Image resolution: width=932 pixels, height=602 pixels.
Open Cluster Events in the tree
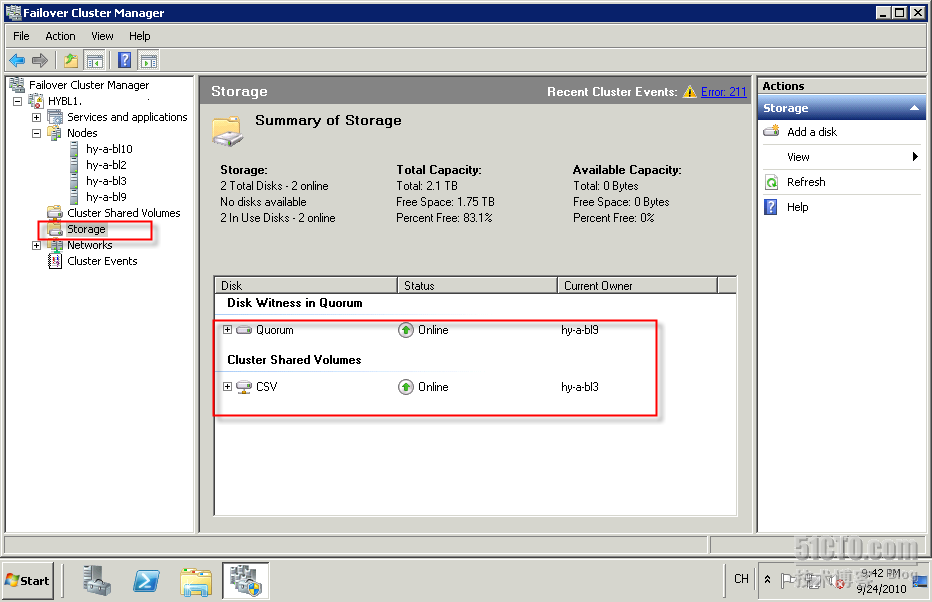coord(102,261)
